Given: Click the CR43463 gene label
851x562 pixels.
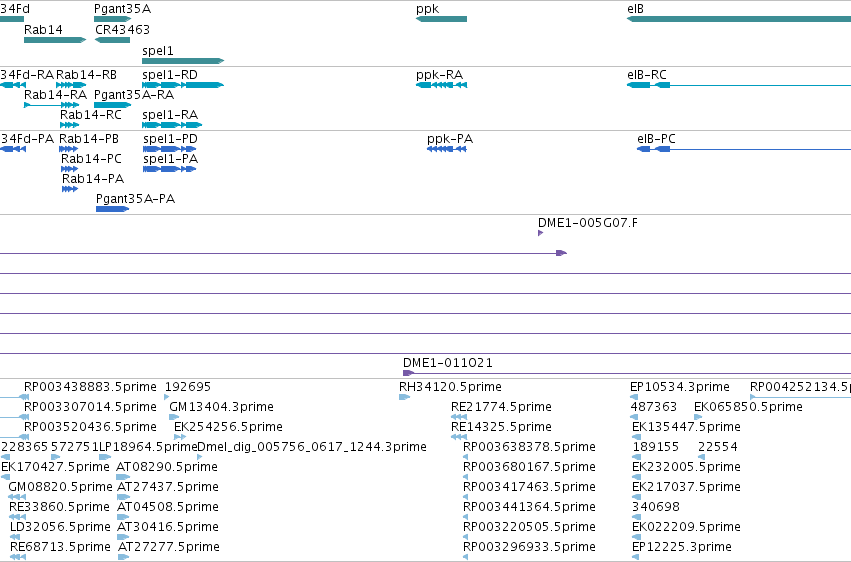Looking at the screenshot, I should point(122,29).
